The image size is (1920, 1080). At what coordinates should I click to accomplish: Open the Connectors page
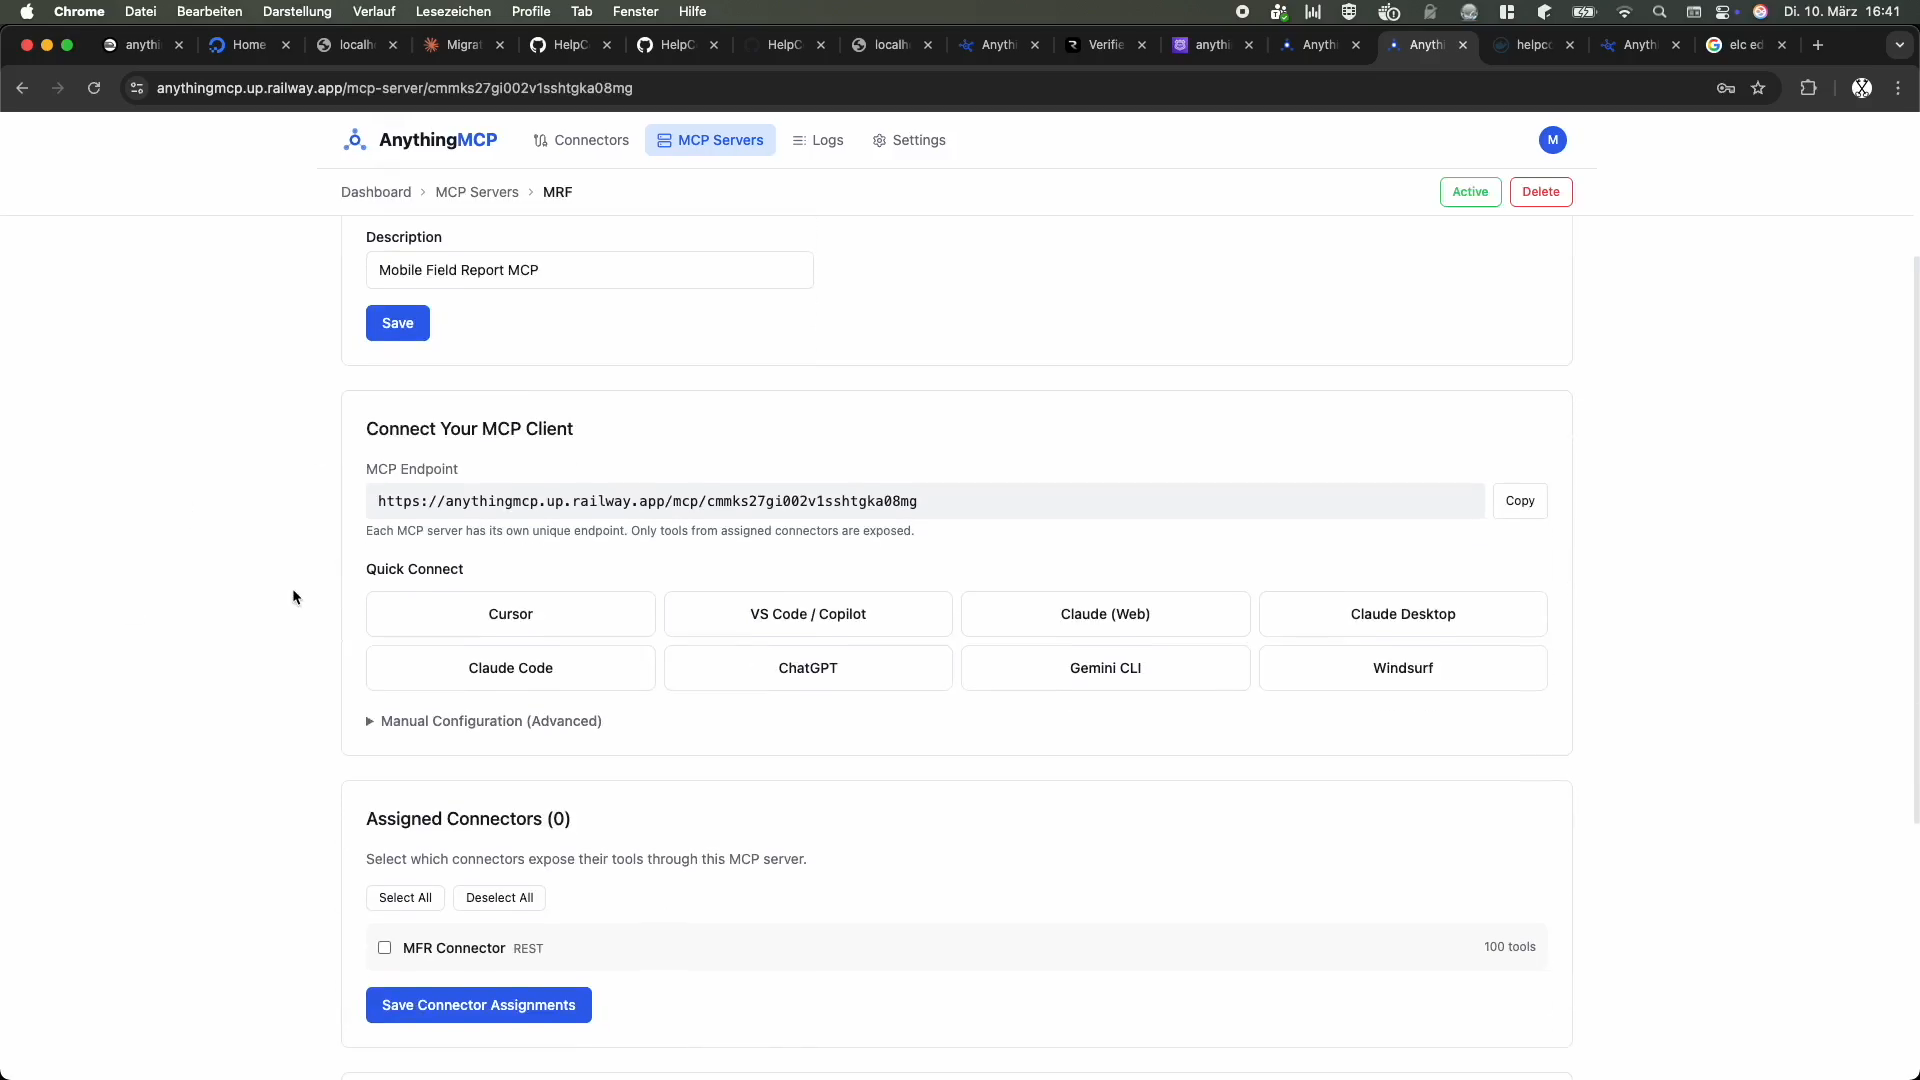point(581,140)
